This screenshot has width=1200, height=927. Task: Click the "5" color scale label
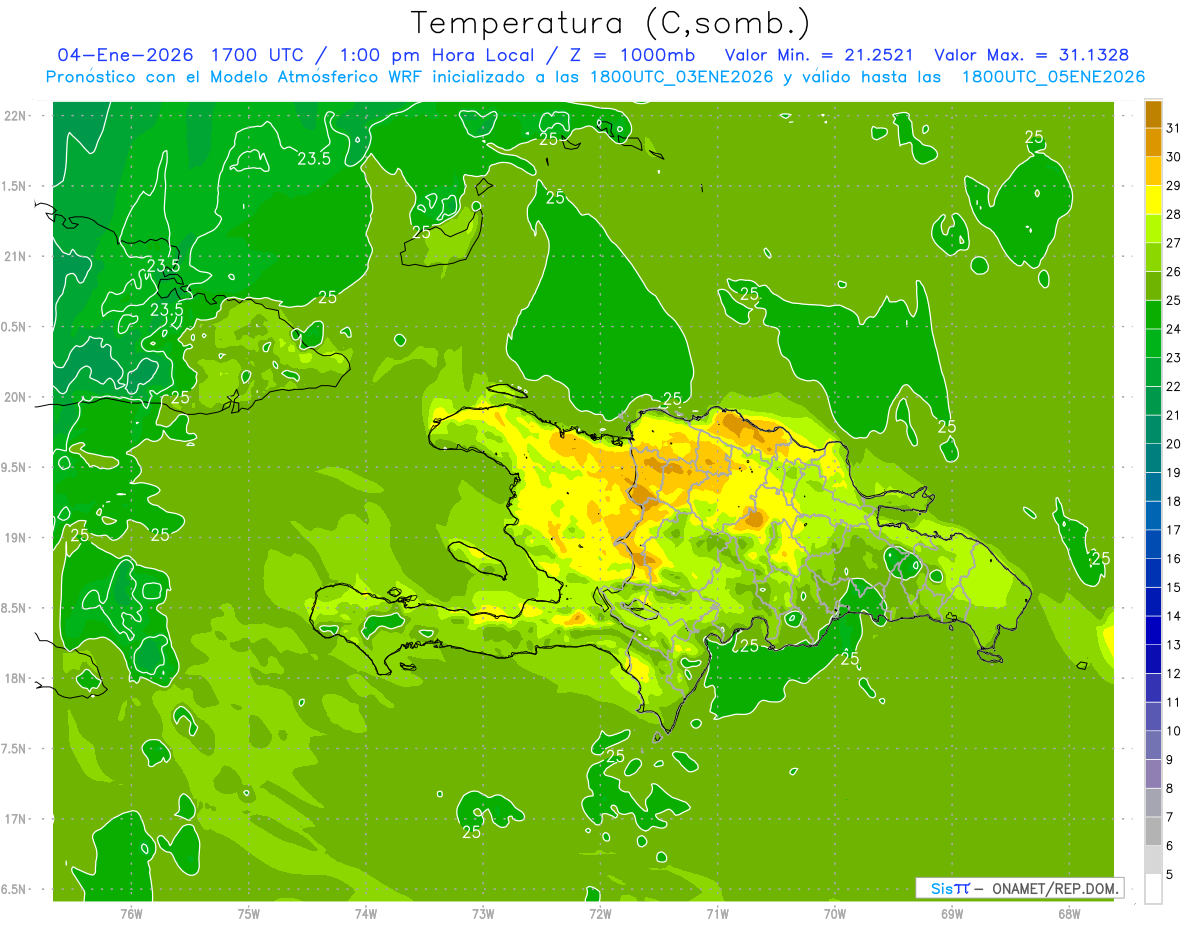tap(1170, 875)
